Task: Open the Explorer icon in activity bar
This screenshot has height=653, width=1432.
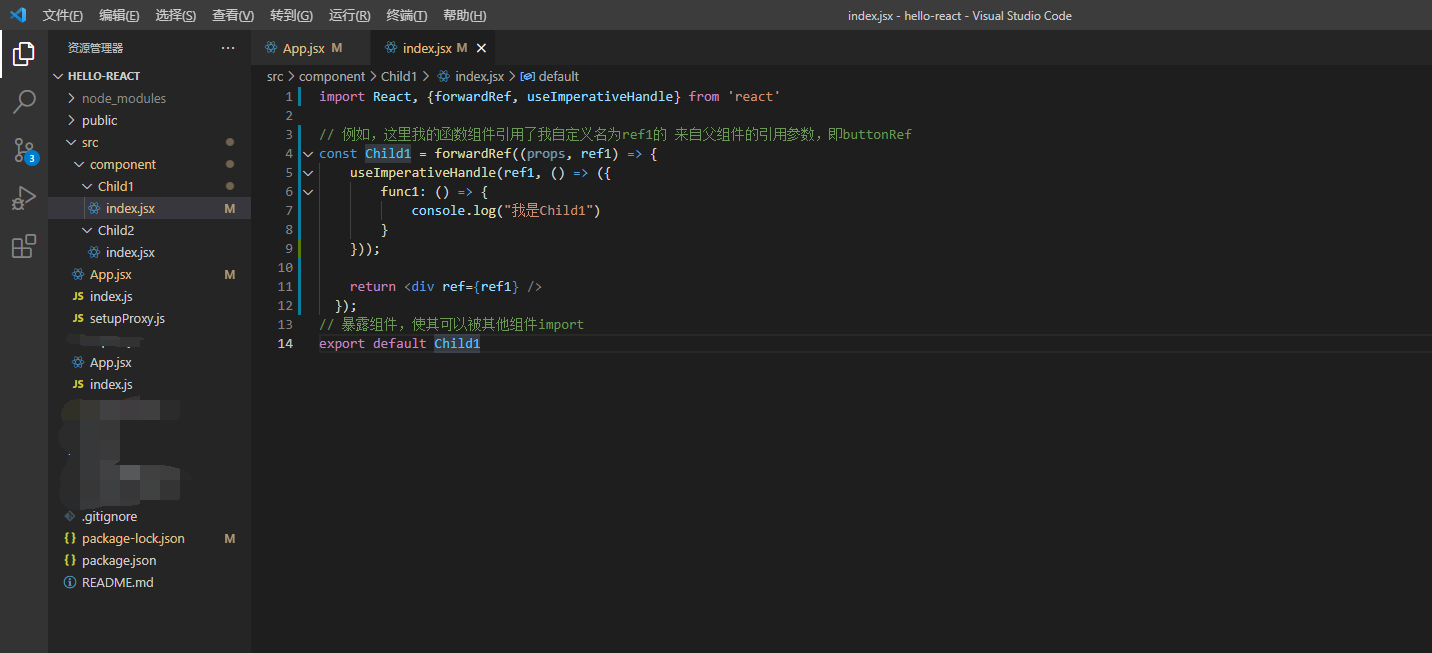Action: [x=23, y=53]
